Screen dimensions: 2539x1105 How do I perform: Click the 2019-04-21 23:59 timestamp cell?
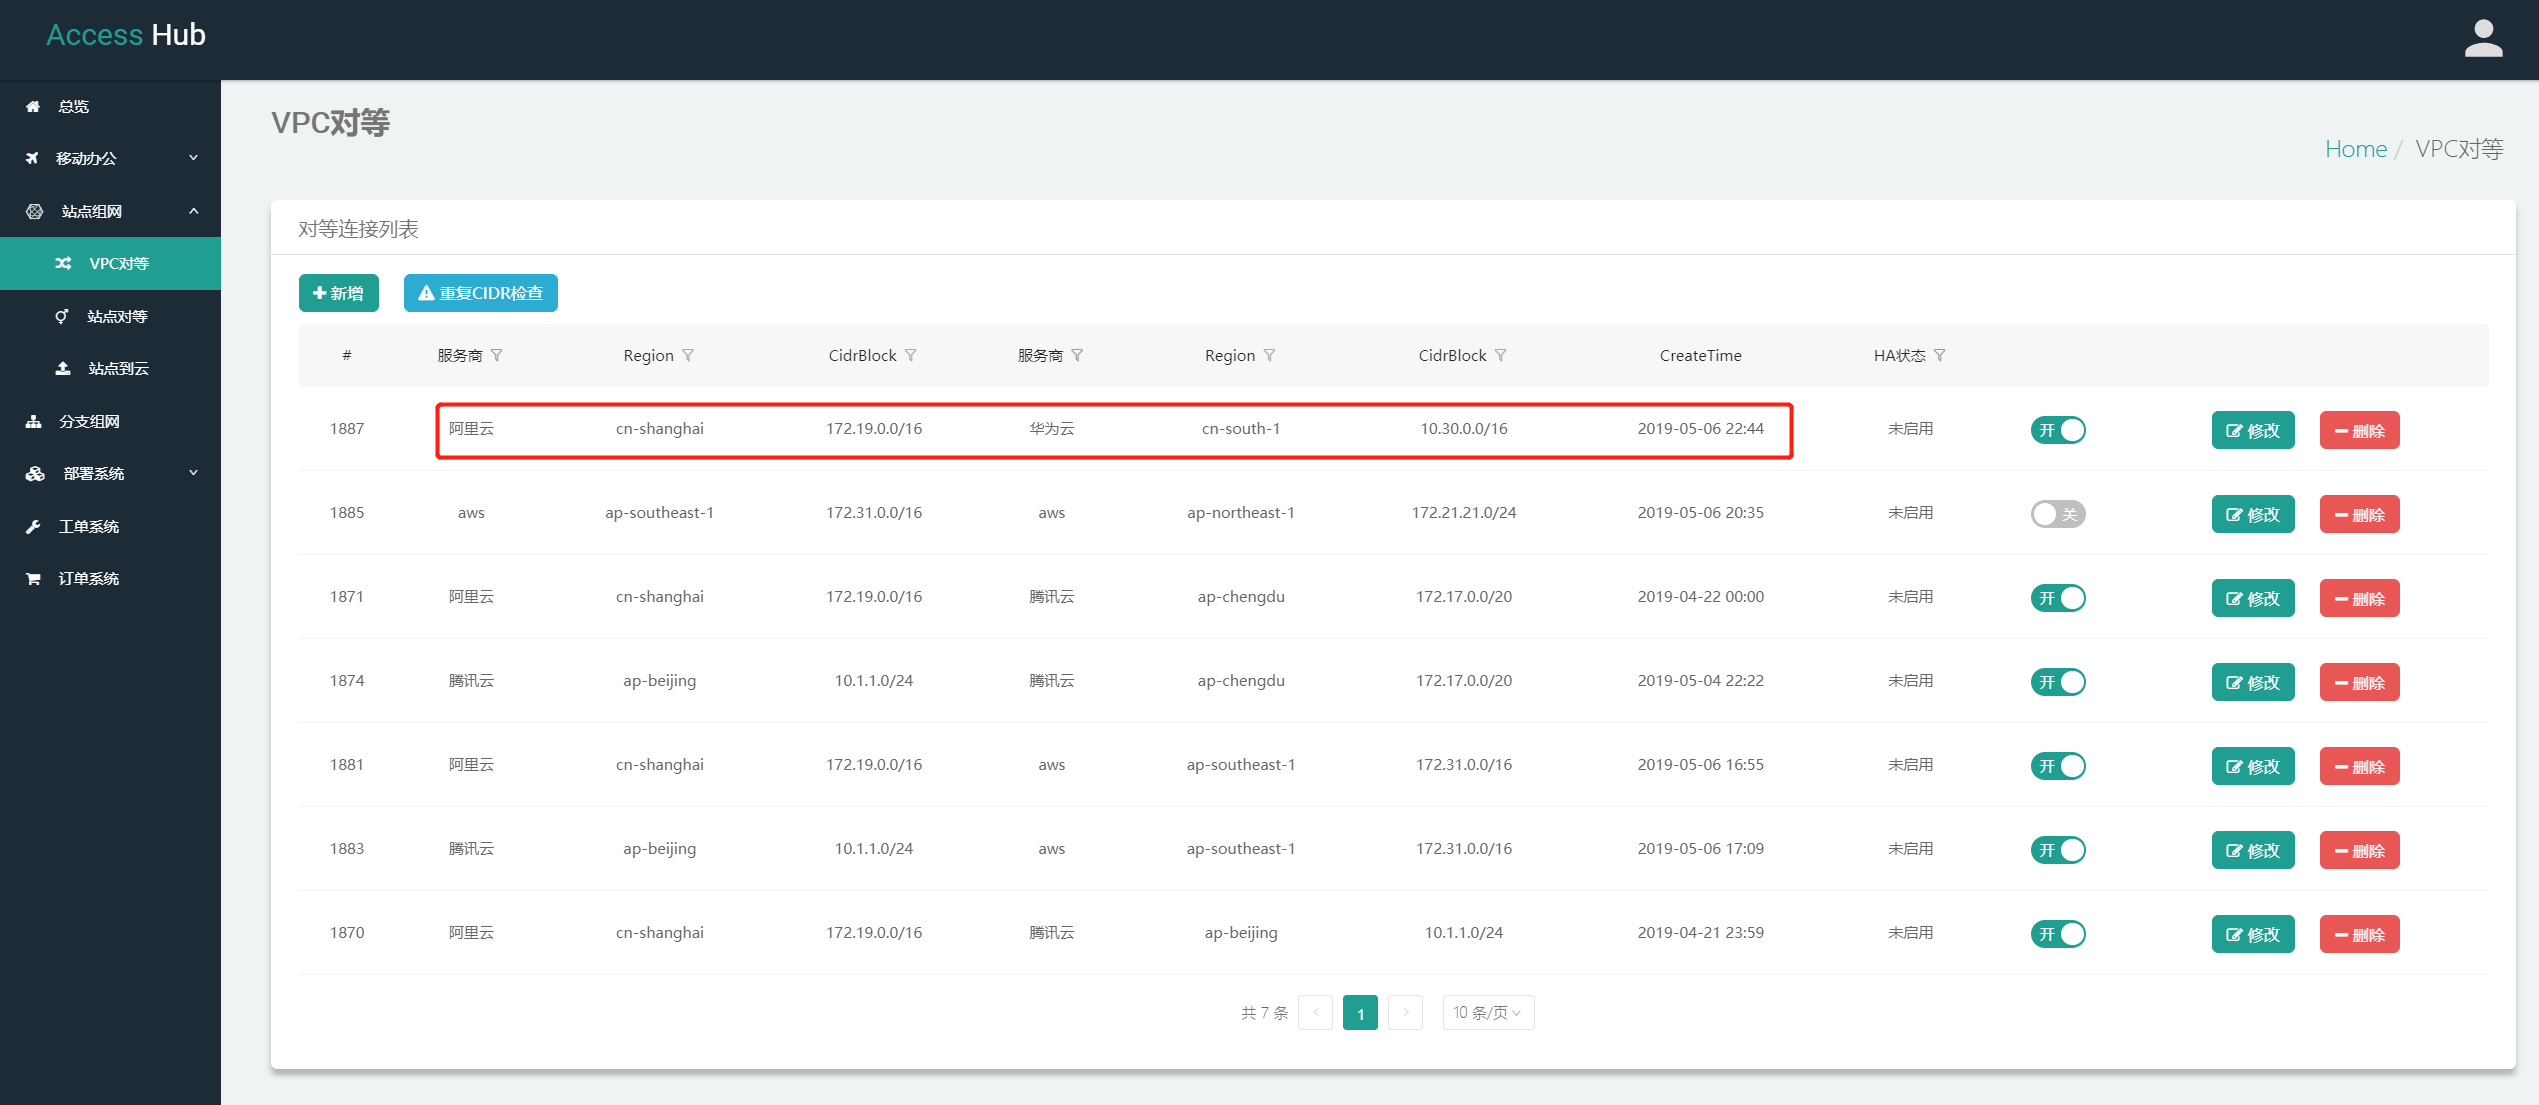[1700, 932]
